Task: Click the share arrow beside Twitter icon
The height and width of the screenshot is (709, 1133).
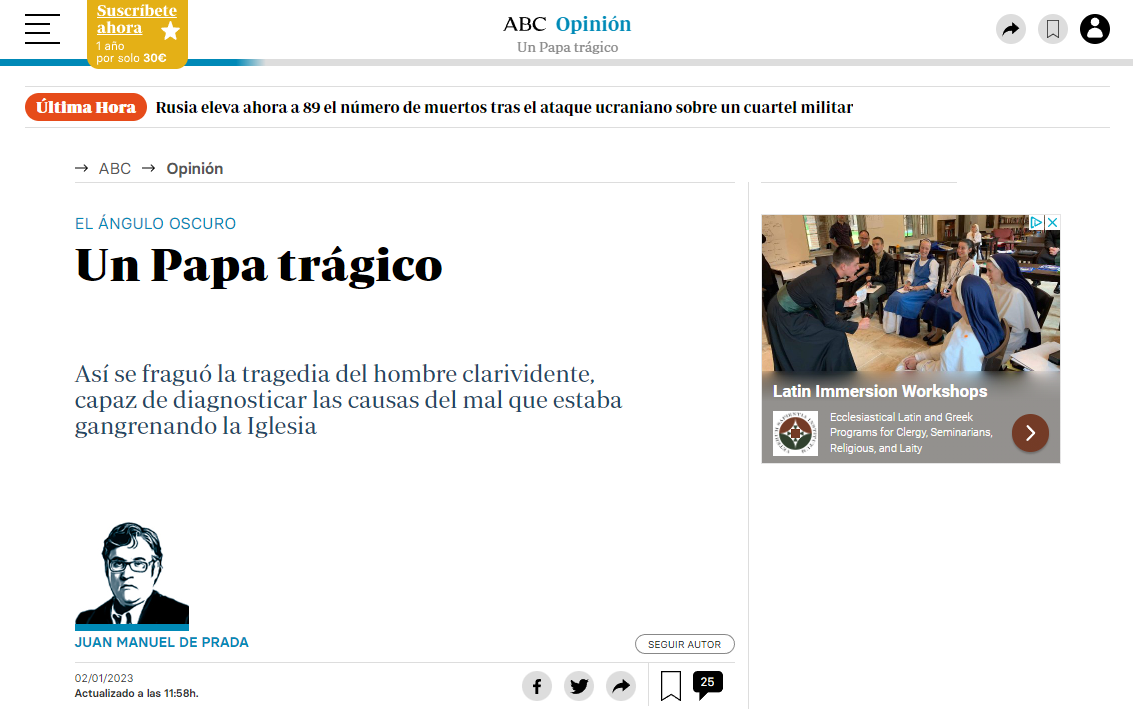Action: pyautogui.click(x=621, y=686)
